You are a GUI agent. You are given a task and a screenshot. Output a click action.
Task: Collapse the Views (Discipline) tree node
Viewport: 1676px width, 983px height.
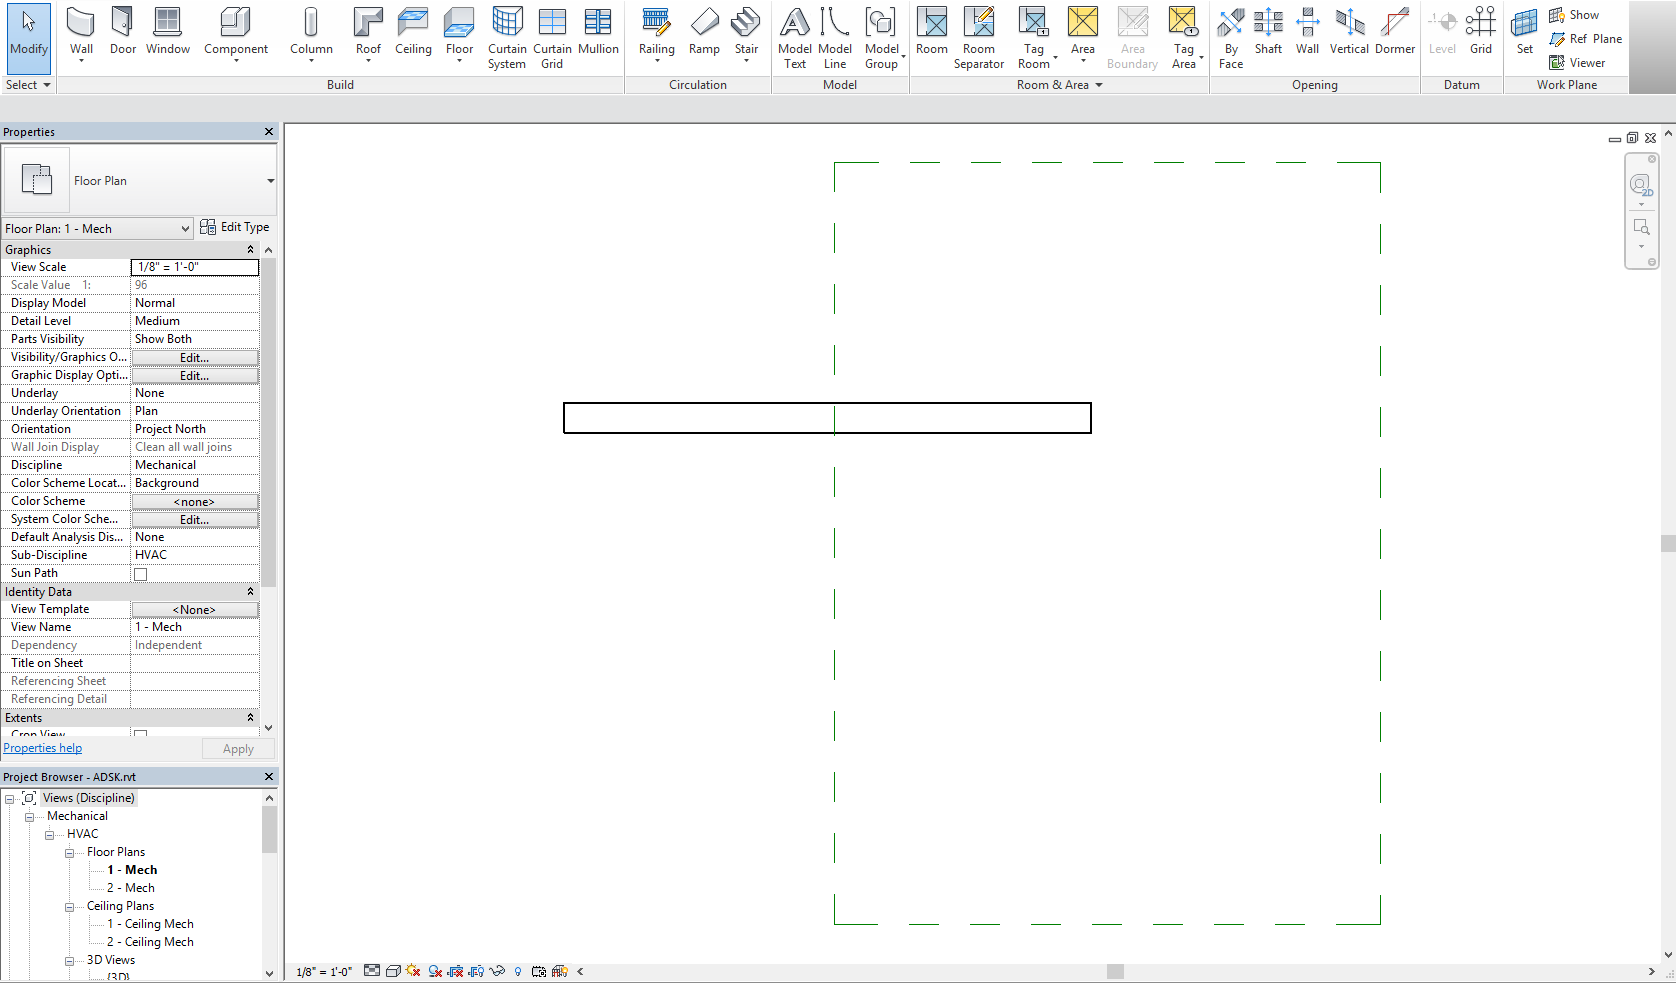pos(10,799)
